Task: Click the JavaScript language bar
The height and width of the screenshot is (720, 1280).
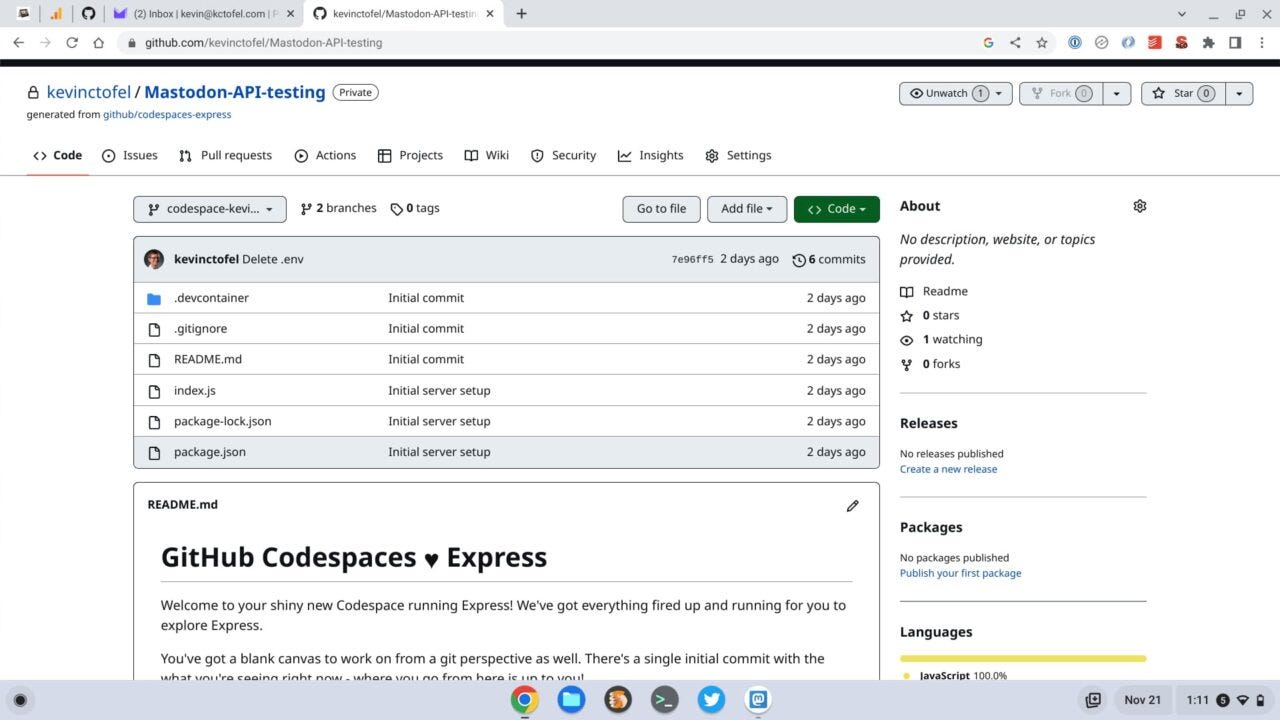Action: pos(1023,658)
